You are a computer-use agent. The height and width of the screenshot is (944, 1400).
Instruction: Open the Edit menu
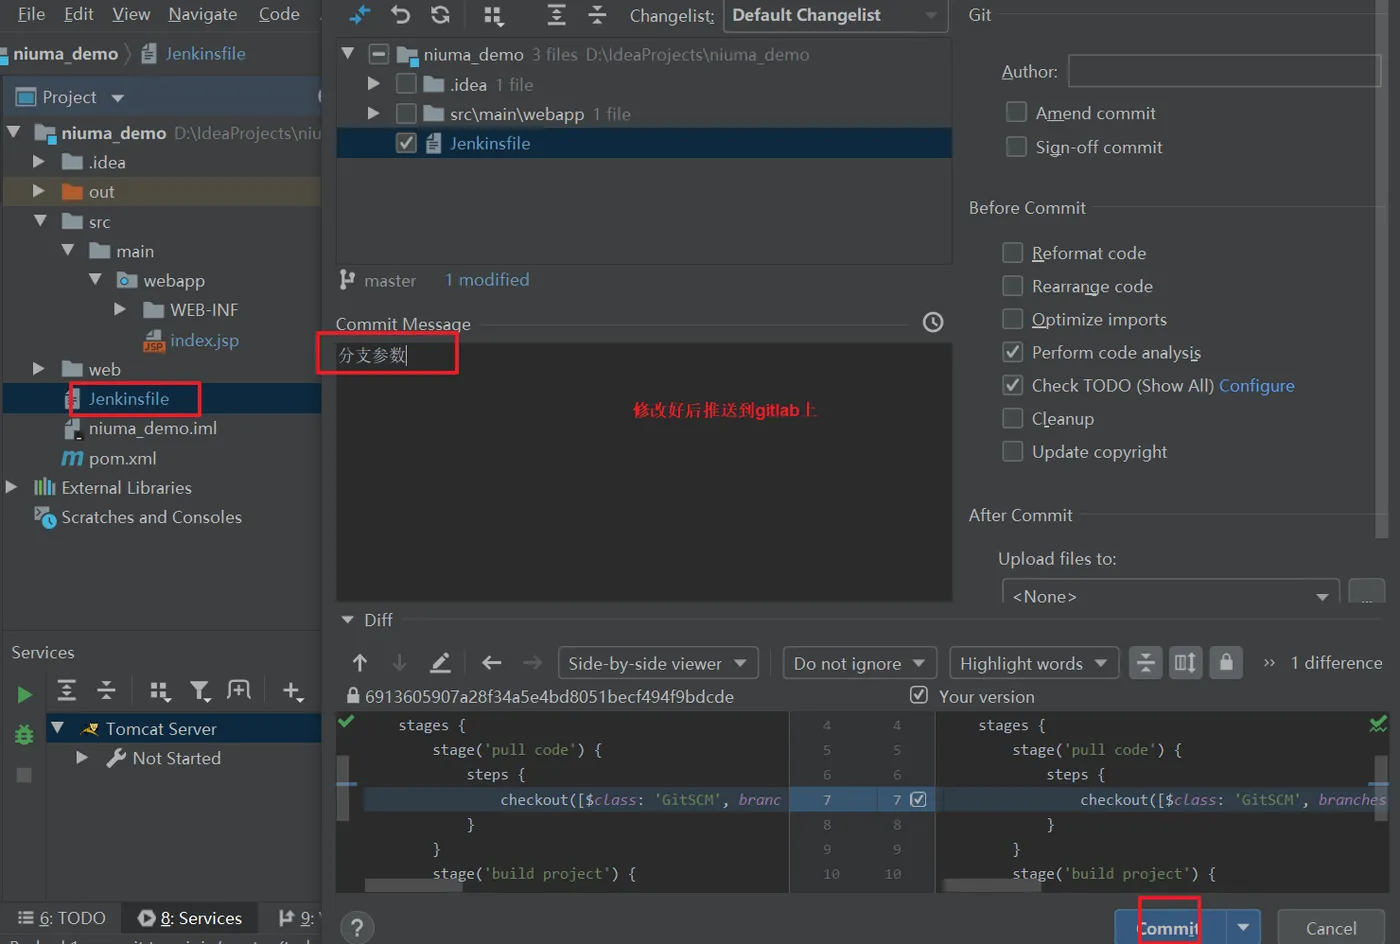(x=79, y=14)
